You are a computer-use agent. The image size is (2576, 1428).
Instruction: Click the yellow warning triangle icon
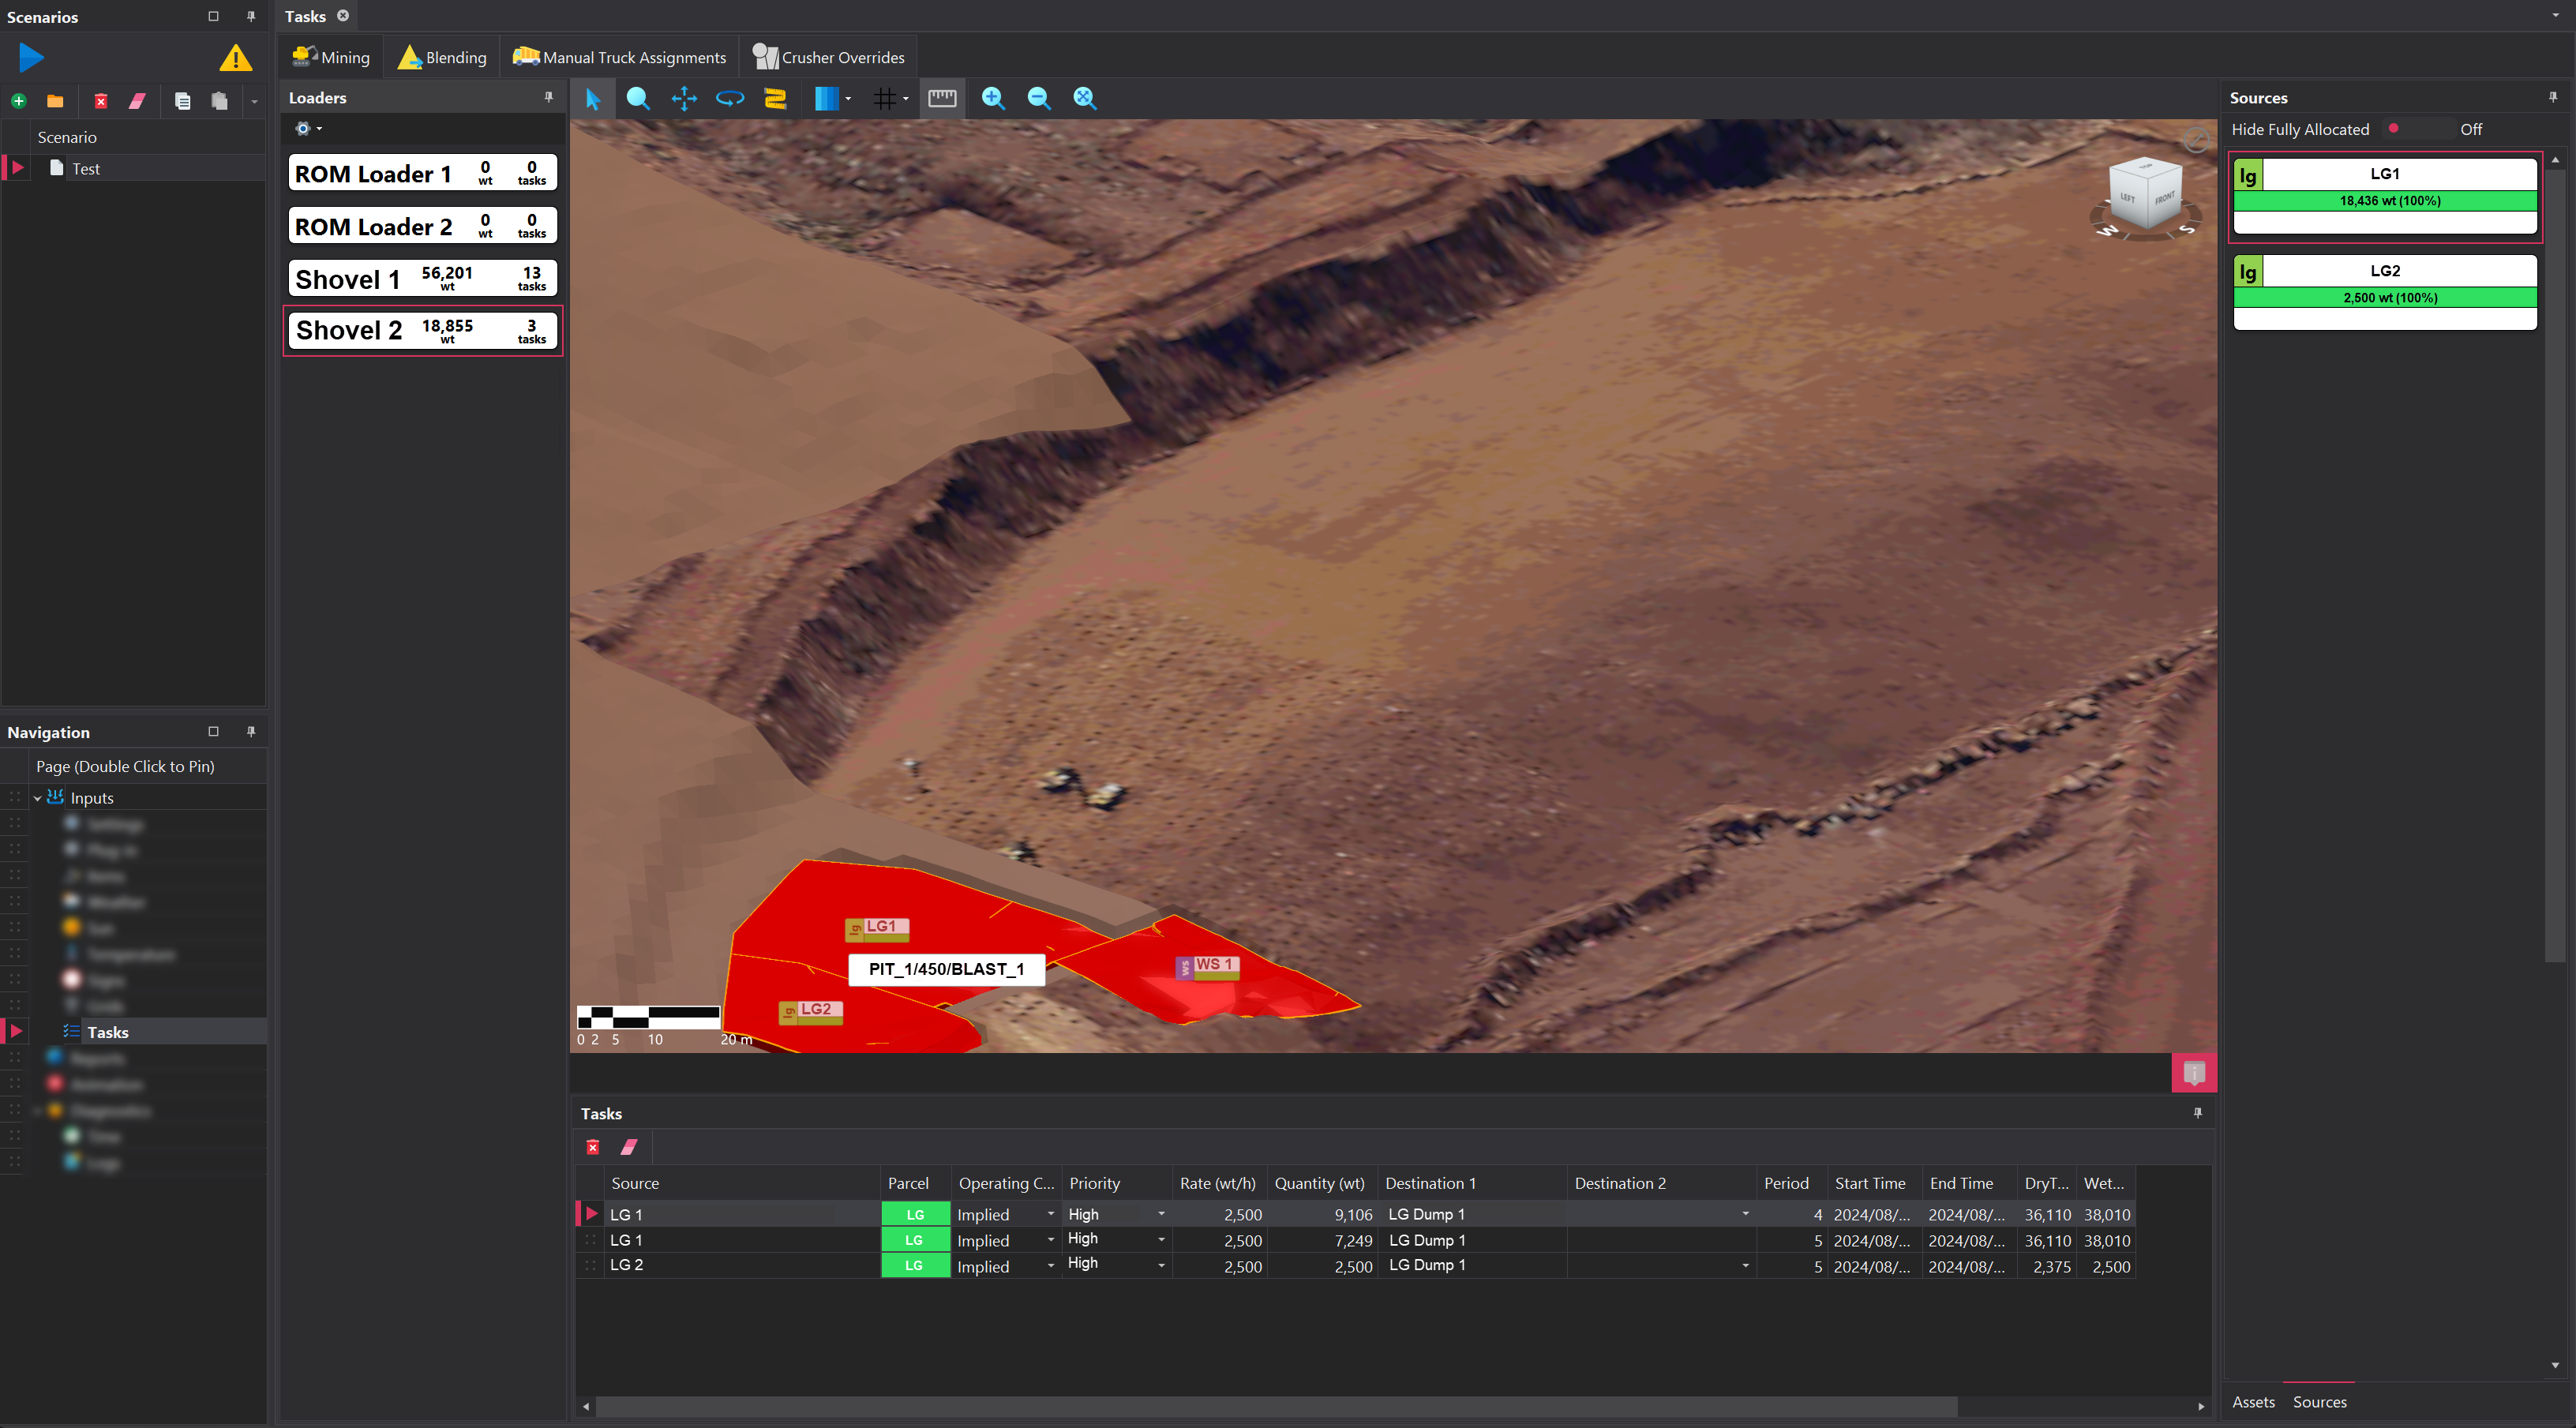[x=235, y=58]
